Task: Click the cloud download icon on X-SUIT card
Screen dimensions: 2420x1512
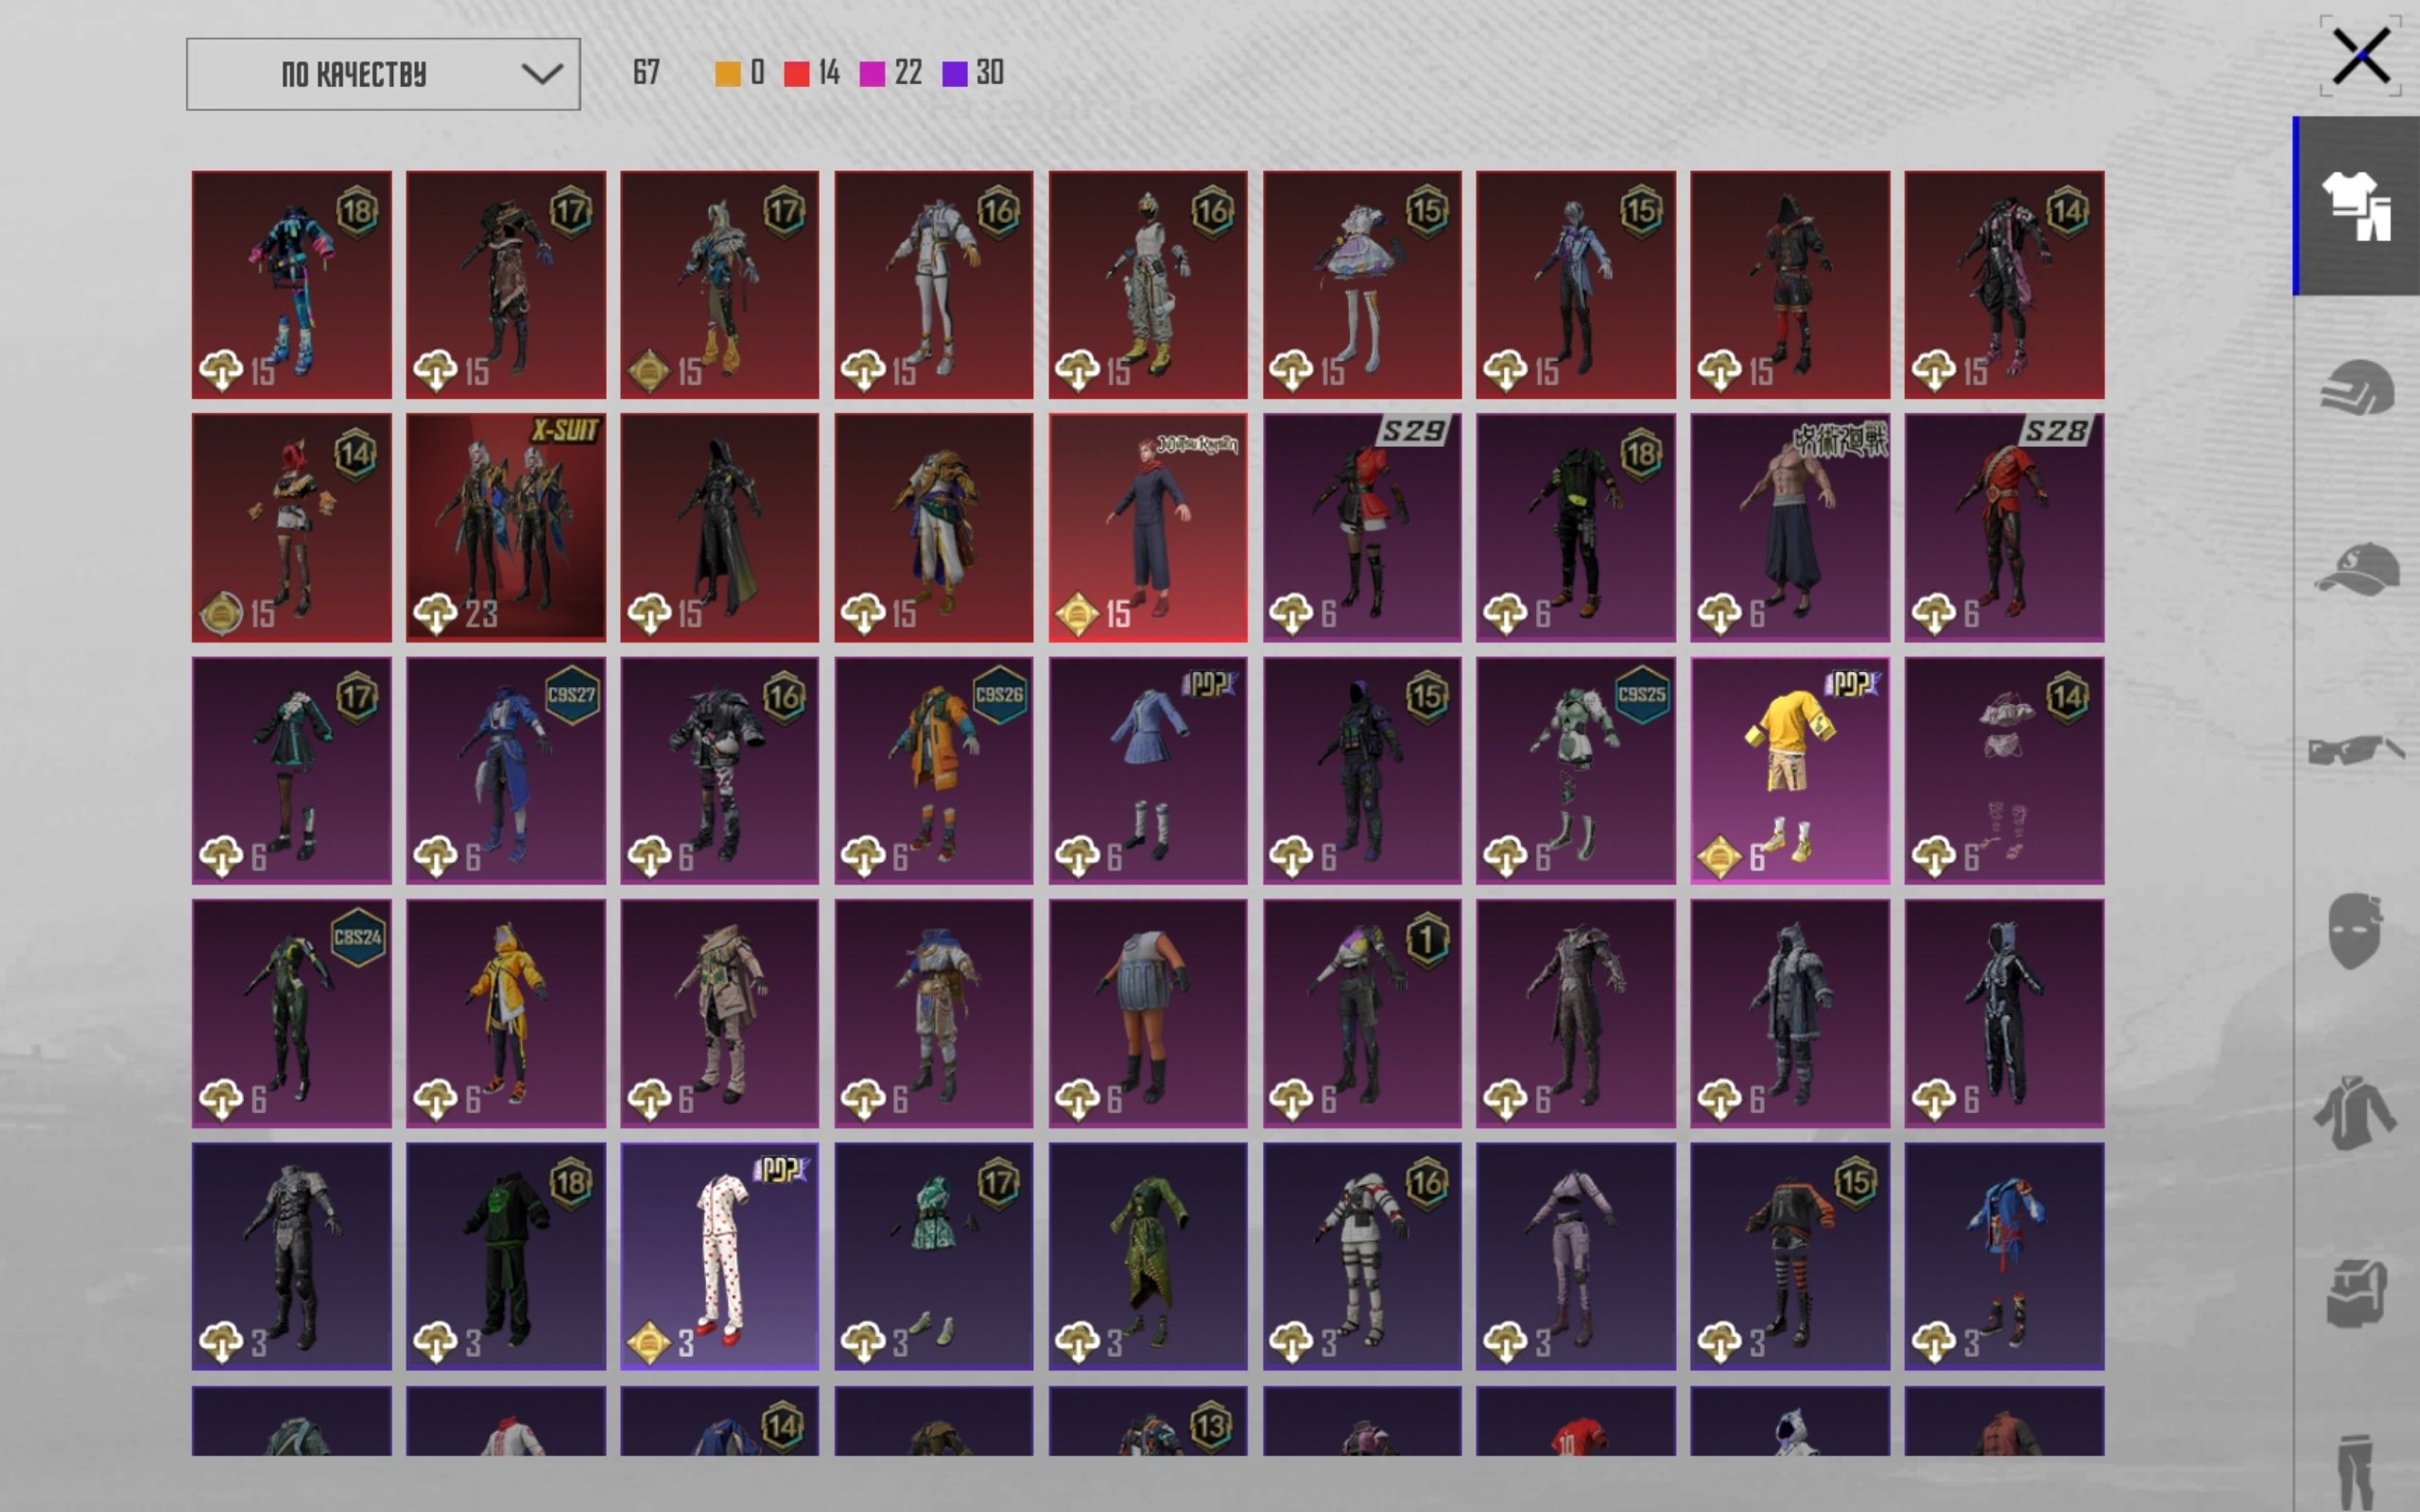Action: [x=435, y=613]
